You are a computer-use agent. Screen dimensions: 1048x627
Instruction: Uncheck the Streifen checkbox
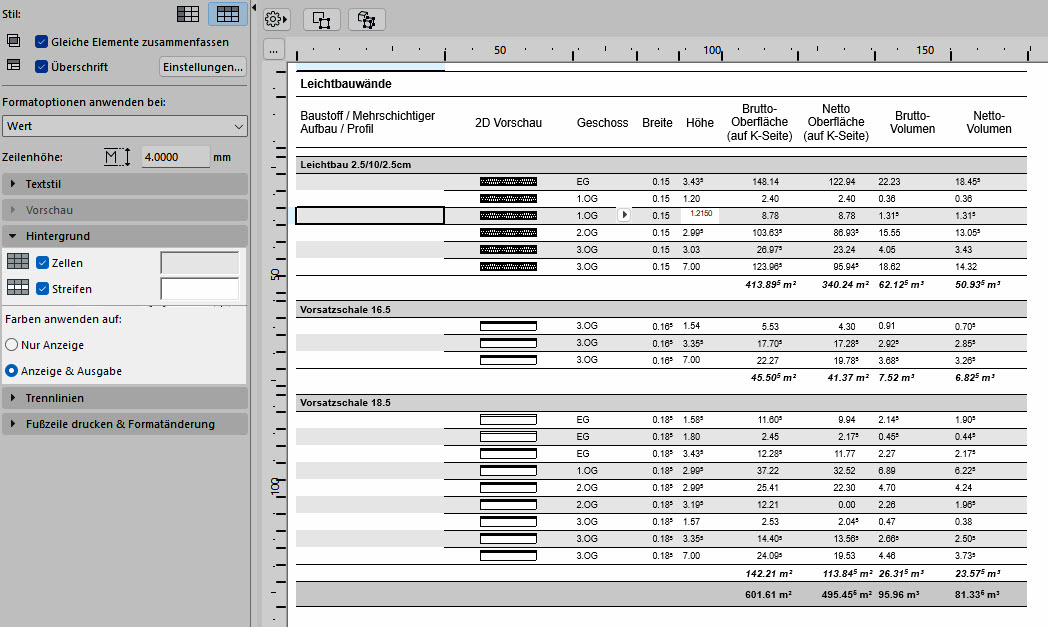[x=42, y=289]
